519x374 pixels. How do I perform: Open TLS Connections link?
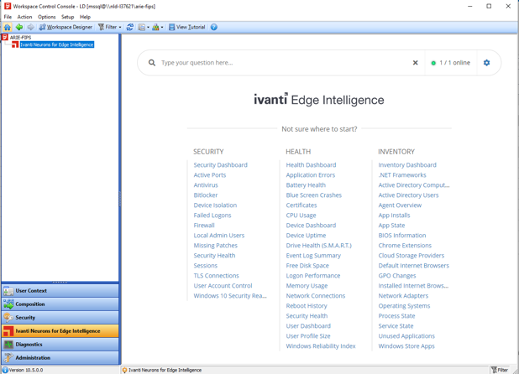(x=216, y=276)
